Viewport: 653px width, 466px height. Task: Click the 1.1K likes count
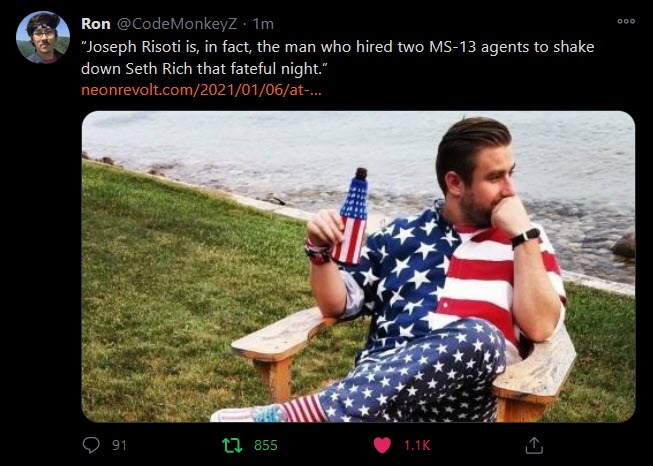point(417,445)
